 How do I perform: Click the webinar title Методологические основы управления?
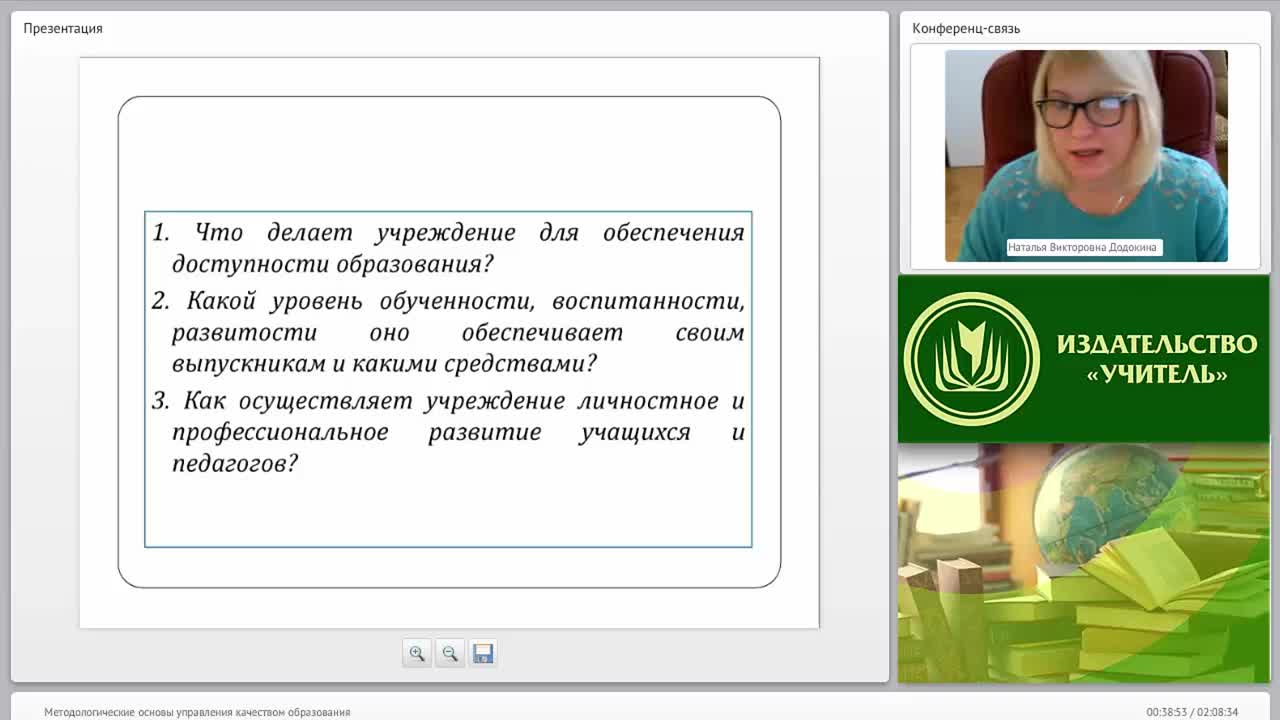[x=197, y=712]
